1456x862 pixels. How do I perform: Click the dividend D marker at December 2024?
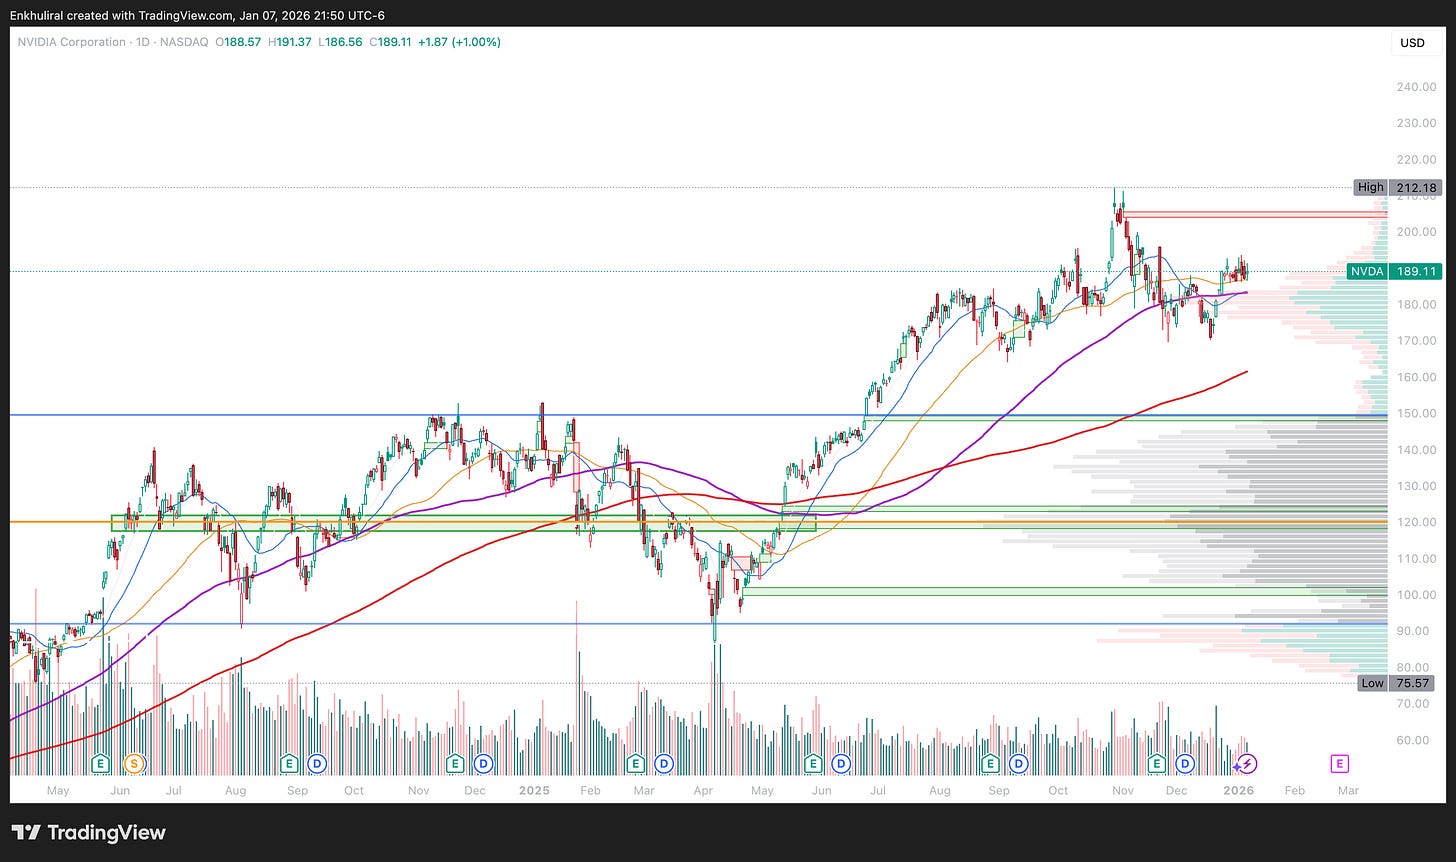(x=483, y=764)
